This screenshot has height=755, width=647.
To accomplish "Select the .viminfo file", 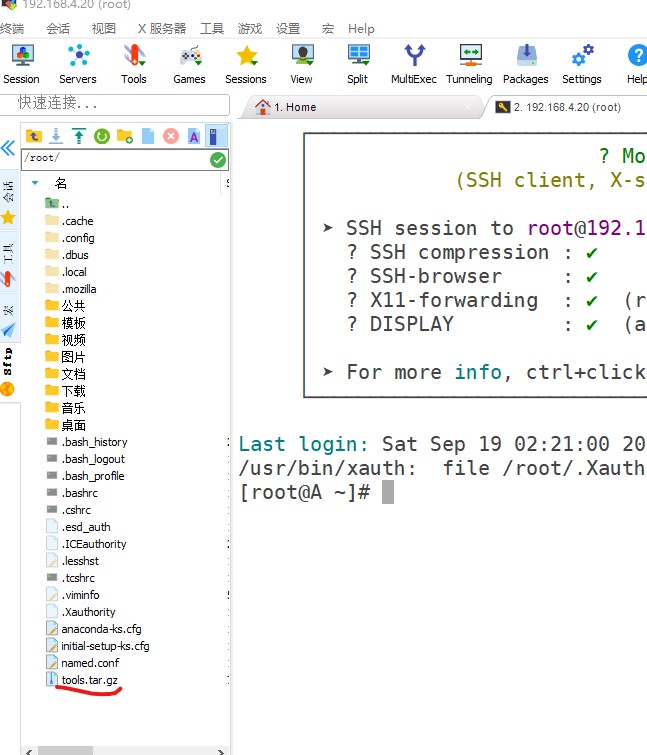I will point(73,595).
